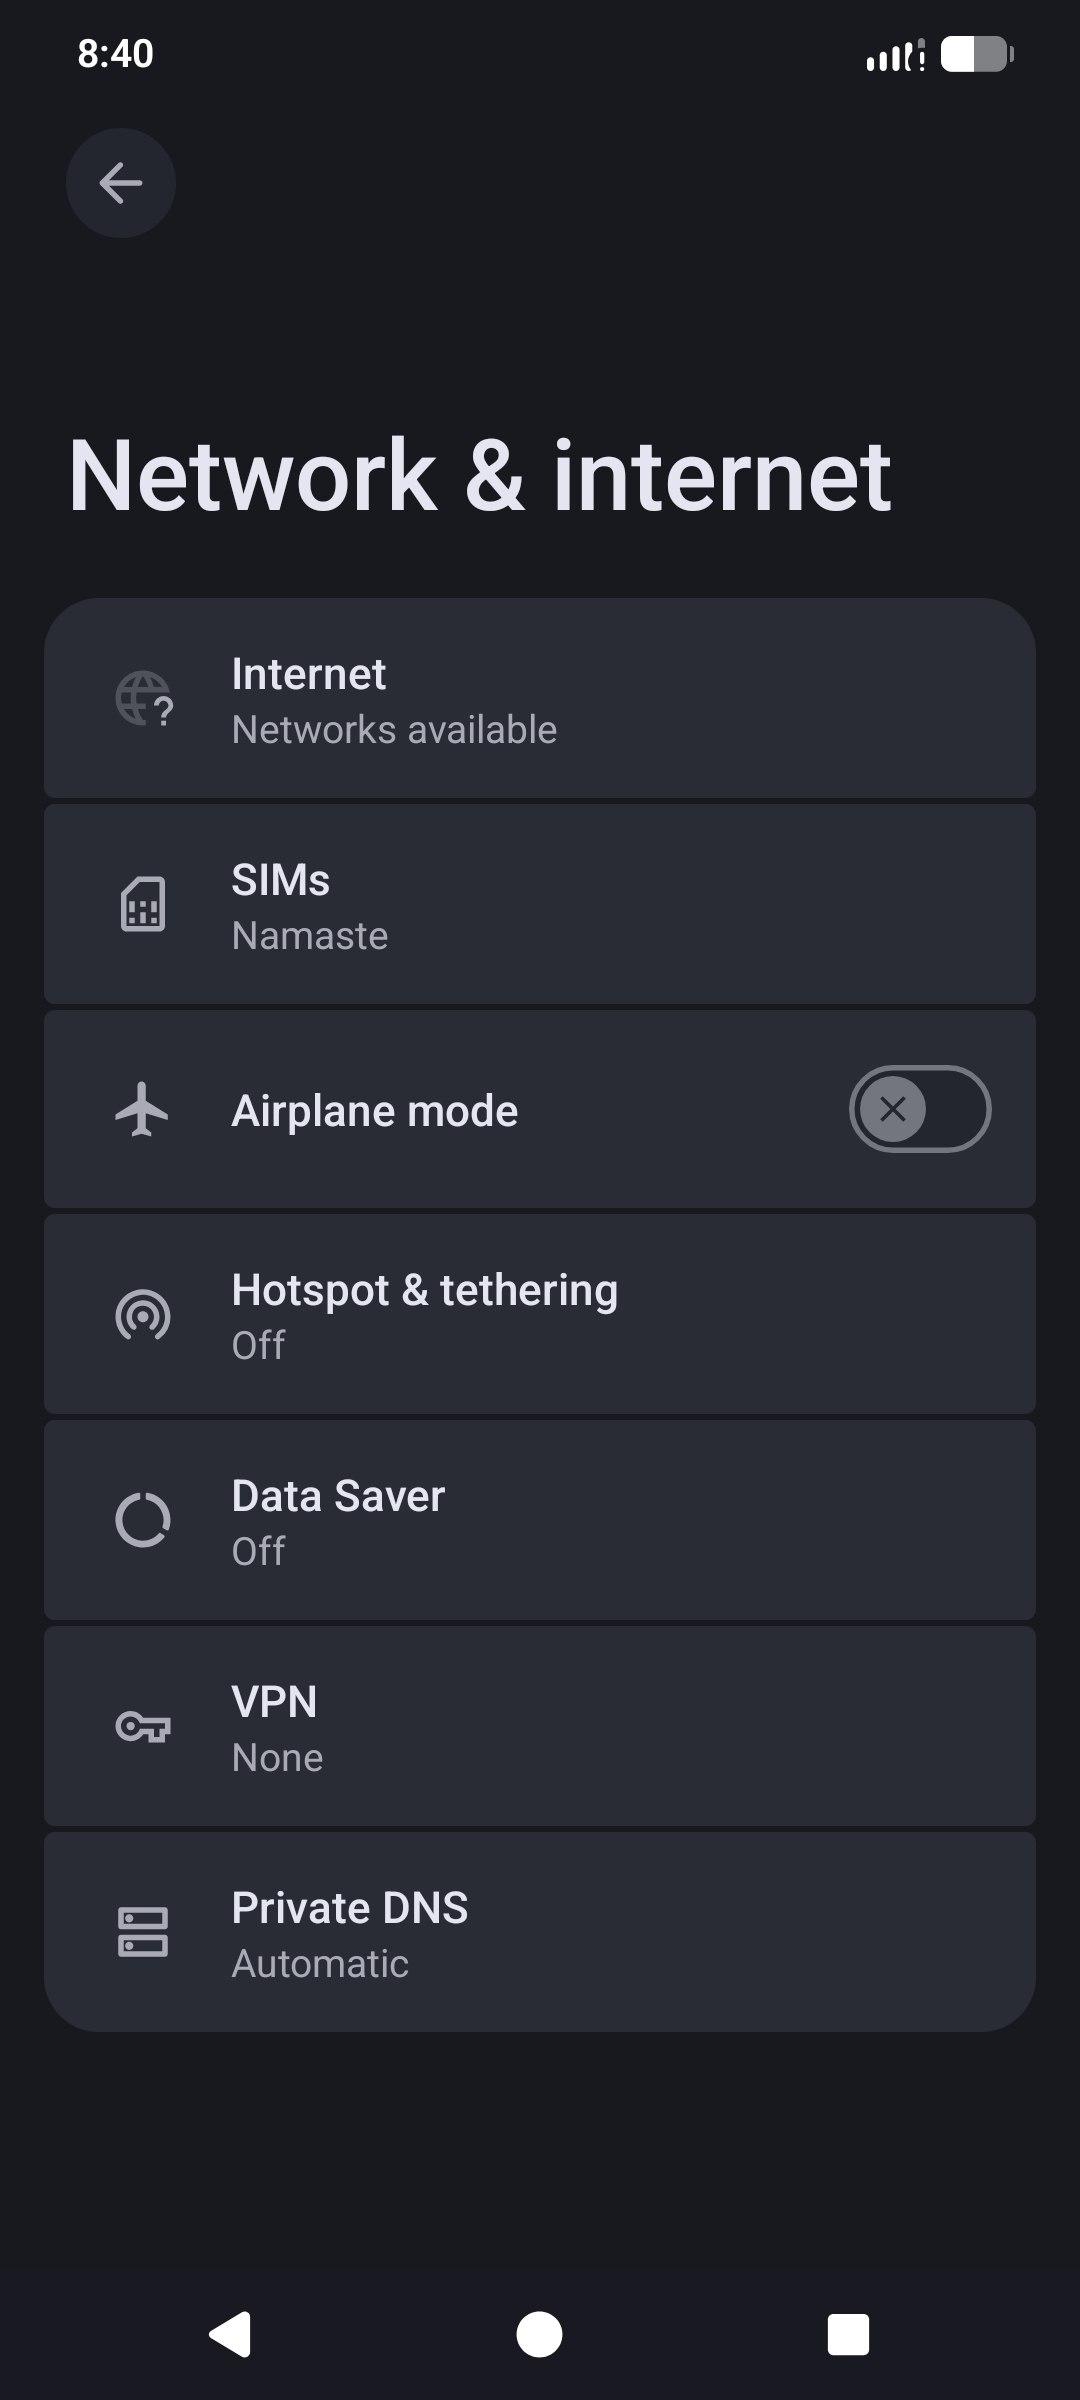
Task: Open Internet networks available entry
Action: point(540,700)
